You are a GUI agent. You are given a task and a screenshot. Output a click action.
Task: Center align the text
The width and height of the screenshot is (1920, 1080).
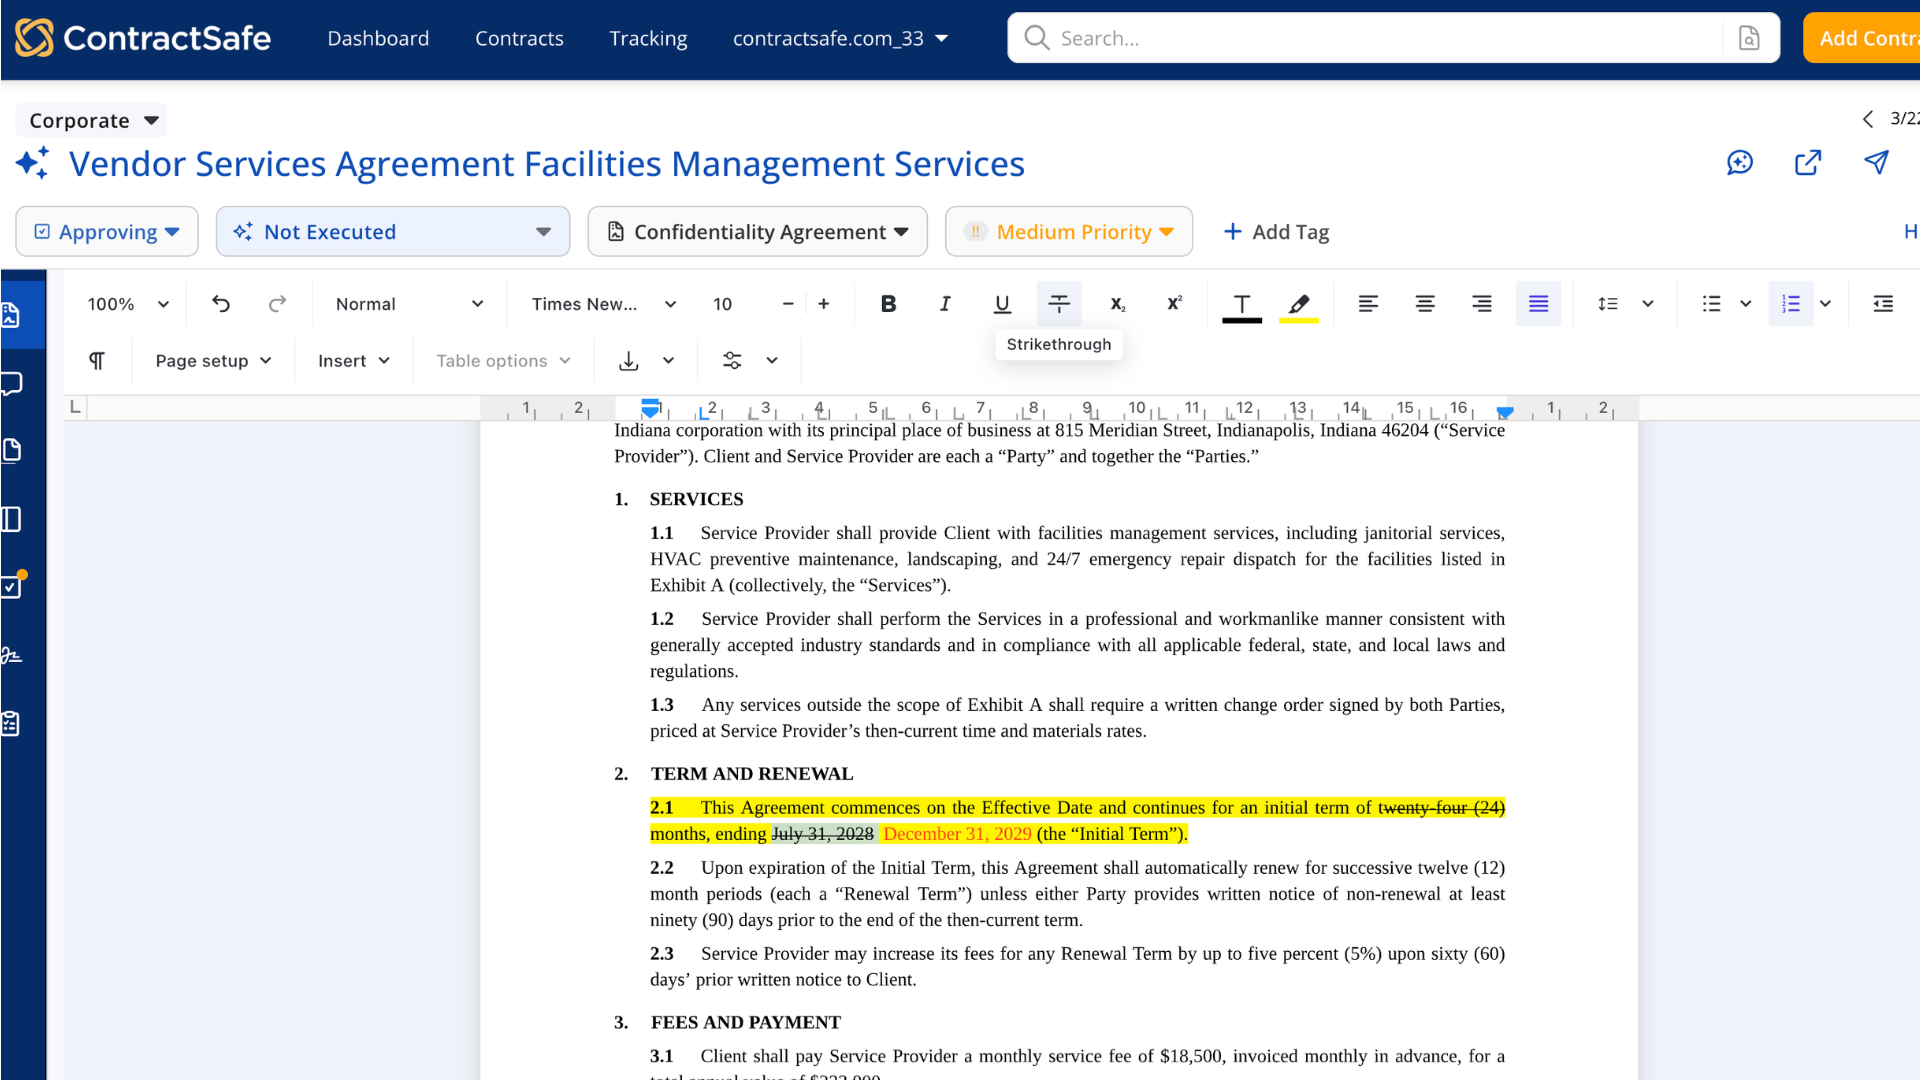point(1425,304)
